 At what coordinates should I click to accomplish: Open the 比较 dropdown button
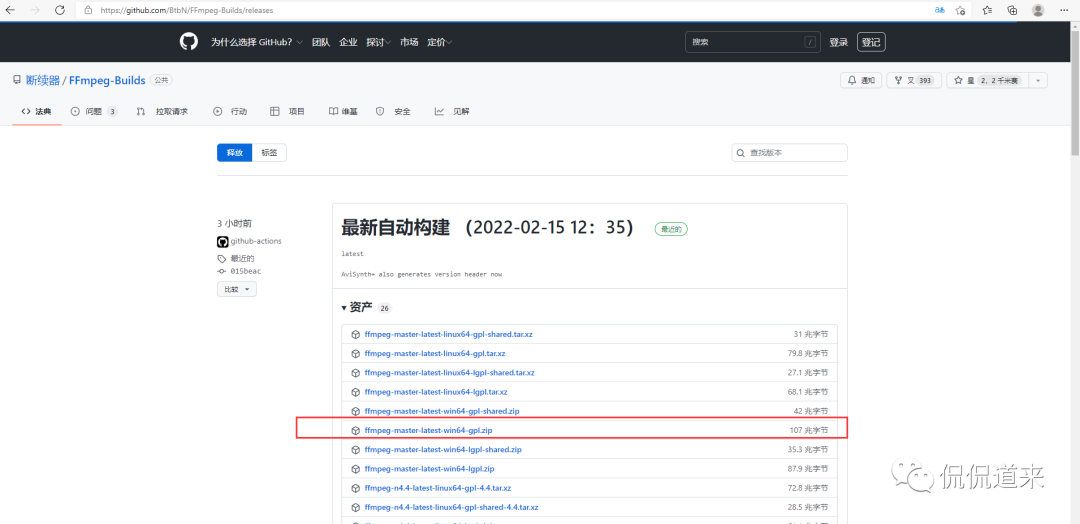tap(237, 289)
